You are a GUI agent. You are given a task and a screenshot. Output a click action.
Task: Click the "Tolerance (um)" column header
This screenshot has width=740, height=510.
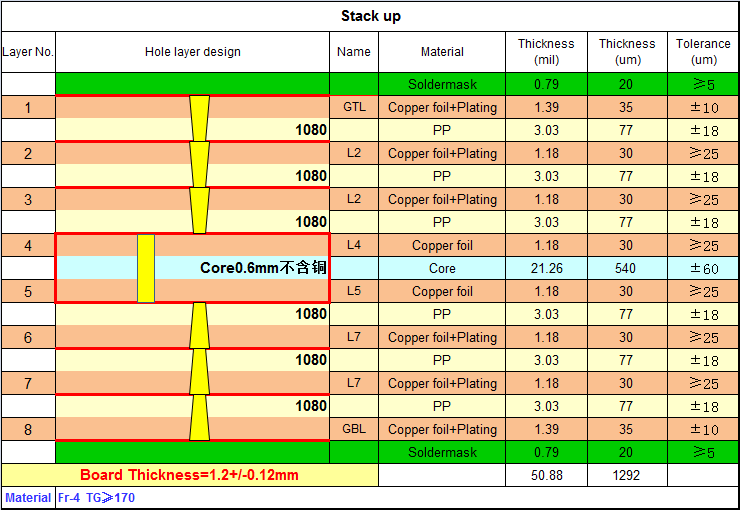point(703,52)
